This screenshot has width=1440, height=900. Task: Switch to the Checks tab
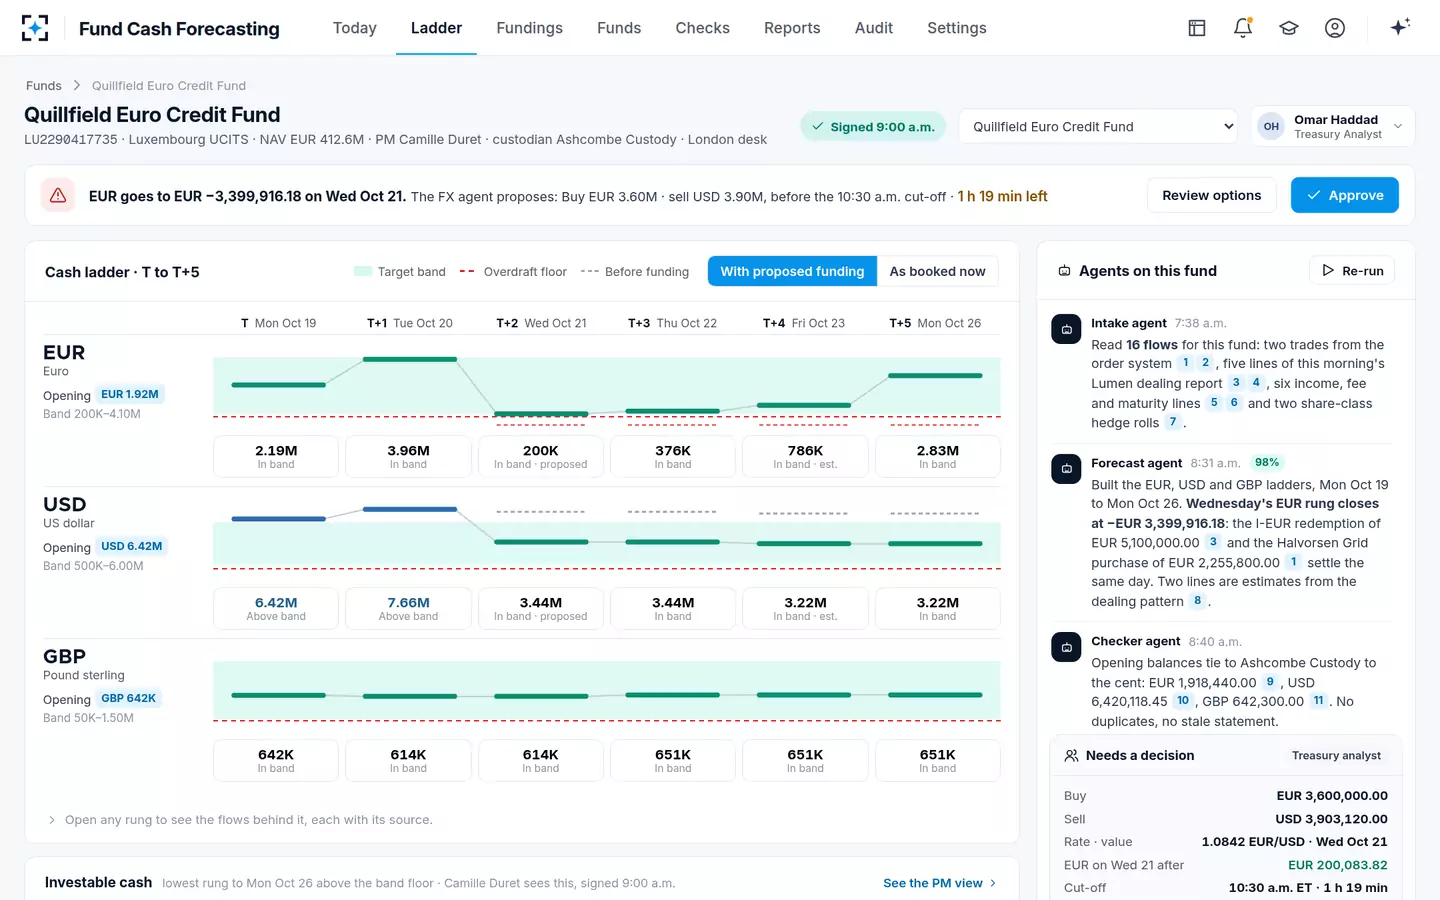coord(702,28)
